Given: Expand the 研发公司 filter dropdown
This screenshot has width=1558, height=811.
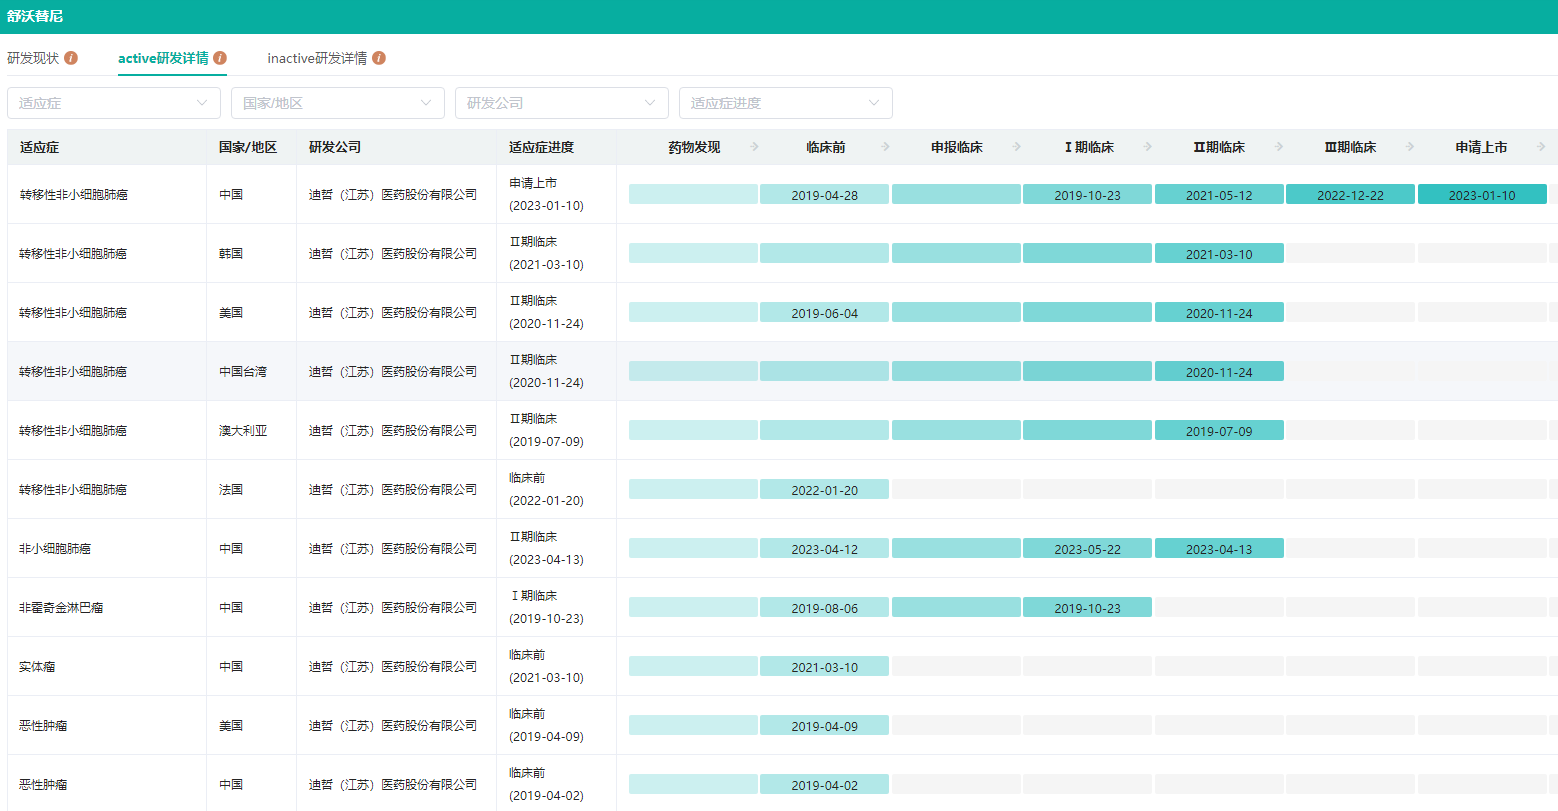Looking at the screenshot, I should [562, 103].
